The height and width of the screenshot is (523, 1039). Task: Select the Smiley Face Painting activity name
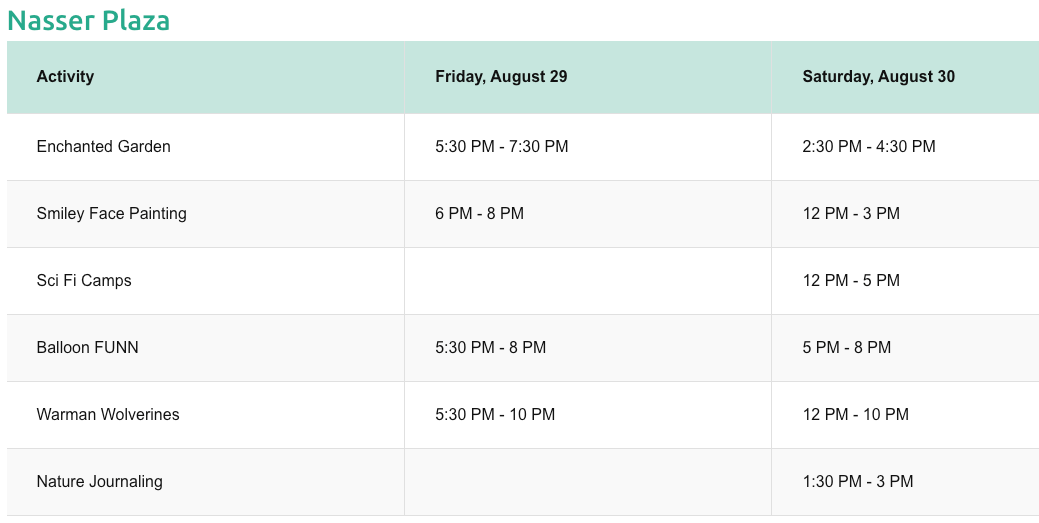point(111,214)
